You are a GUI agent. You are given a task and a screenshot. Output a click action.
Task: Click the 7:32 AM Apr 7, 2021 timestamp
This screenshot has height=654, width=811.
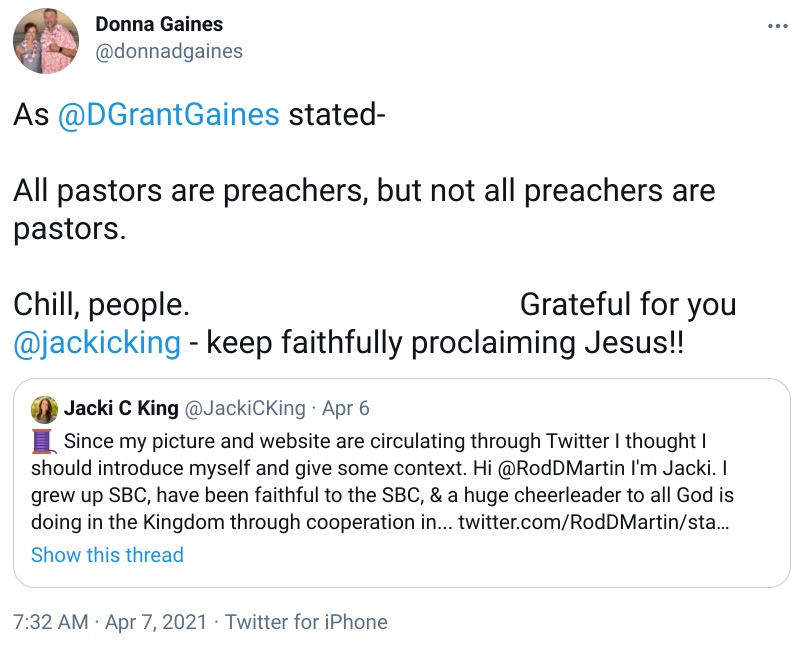109,621
